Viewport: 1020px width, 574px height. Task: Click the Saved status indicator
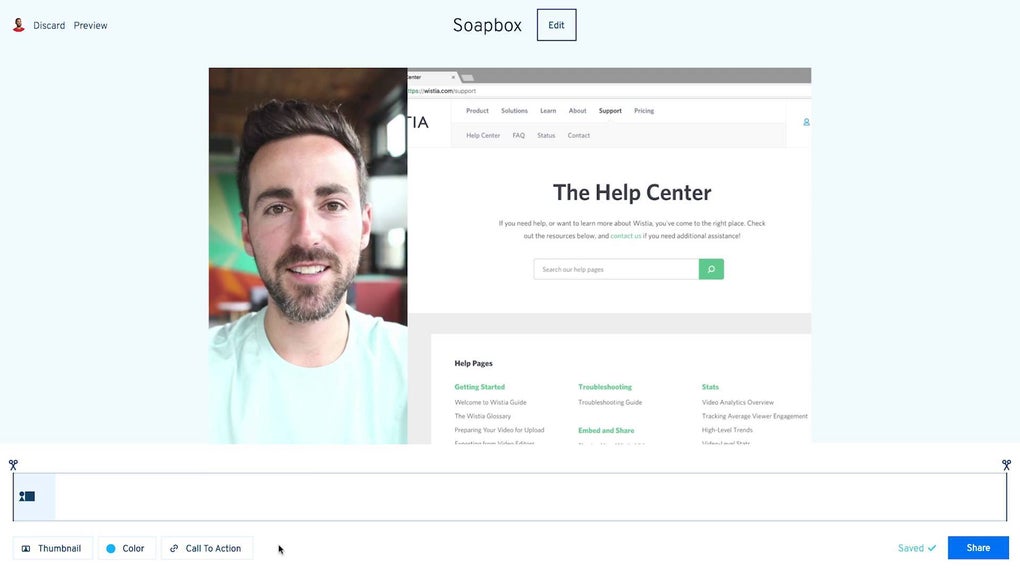tap(917, 548)
